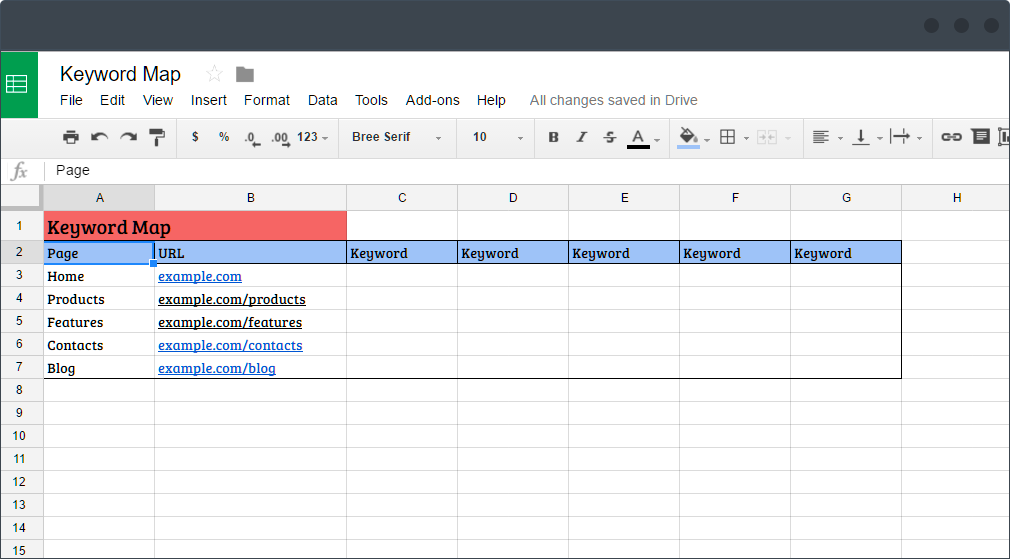The width and height of the screenshot is (1010, 560).
Task: Open the move-to-folder icon
Action: point(245,75)
